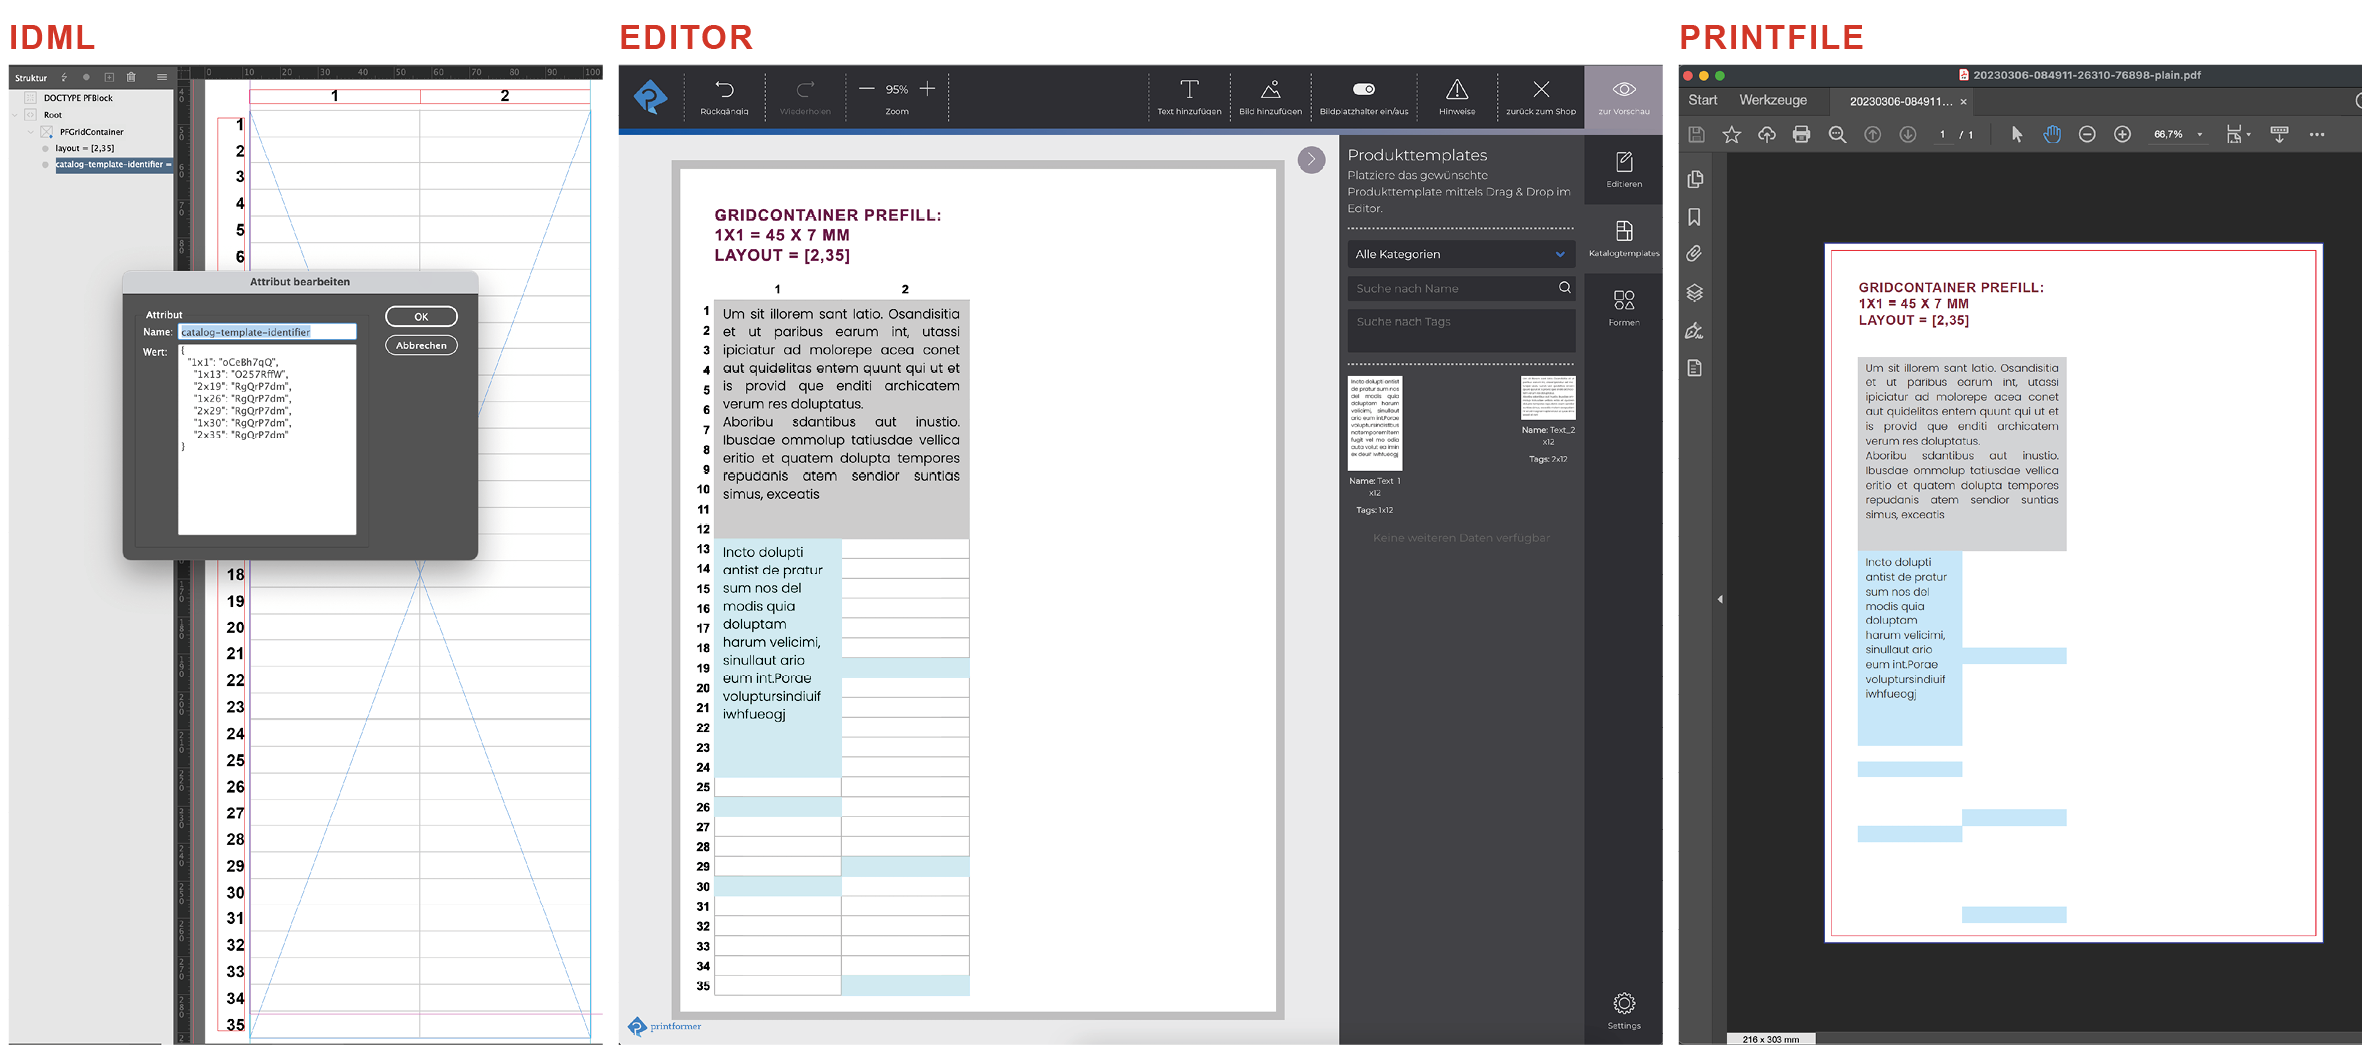Show preview via zur Vorschau eye
This screenshot has width=2362, height=1063.
1623,91
